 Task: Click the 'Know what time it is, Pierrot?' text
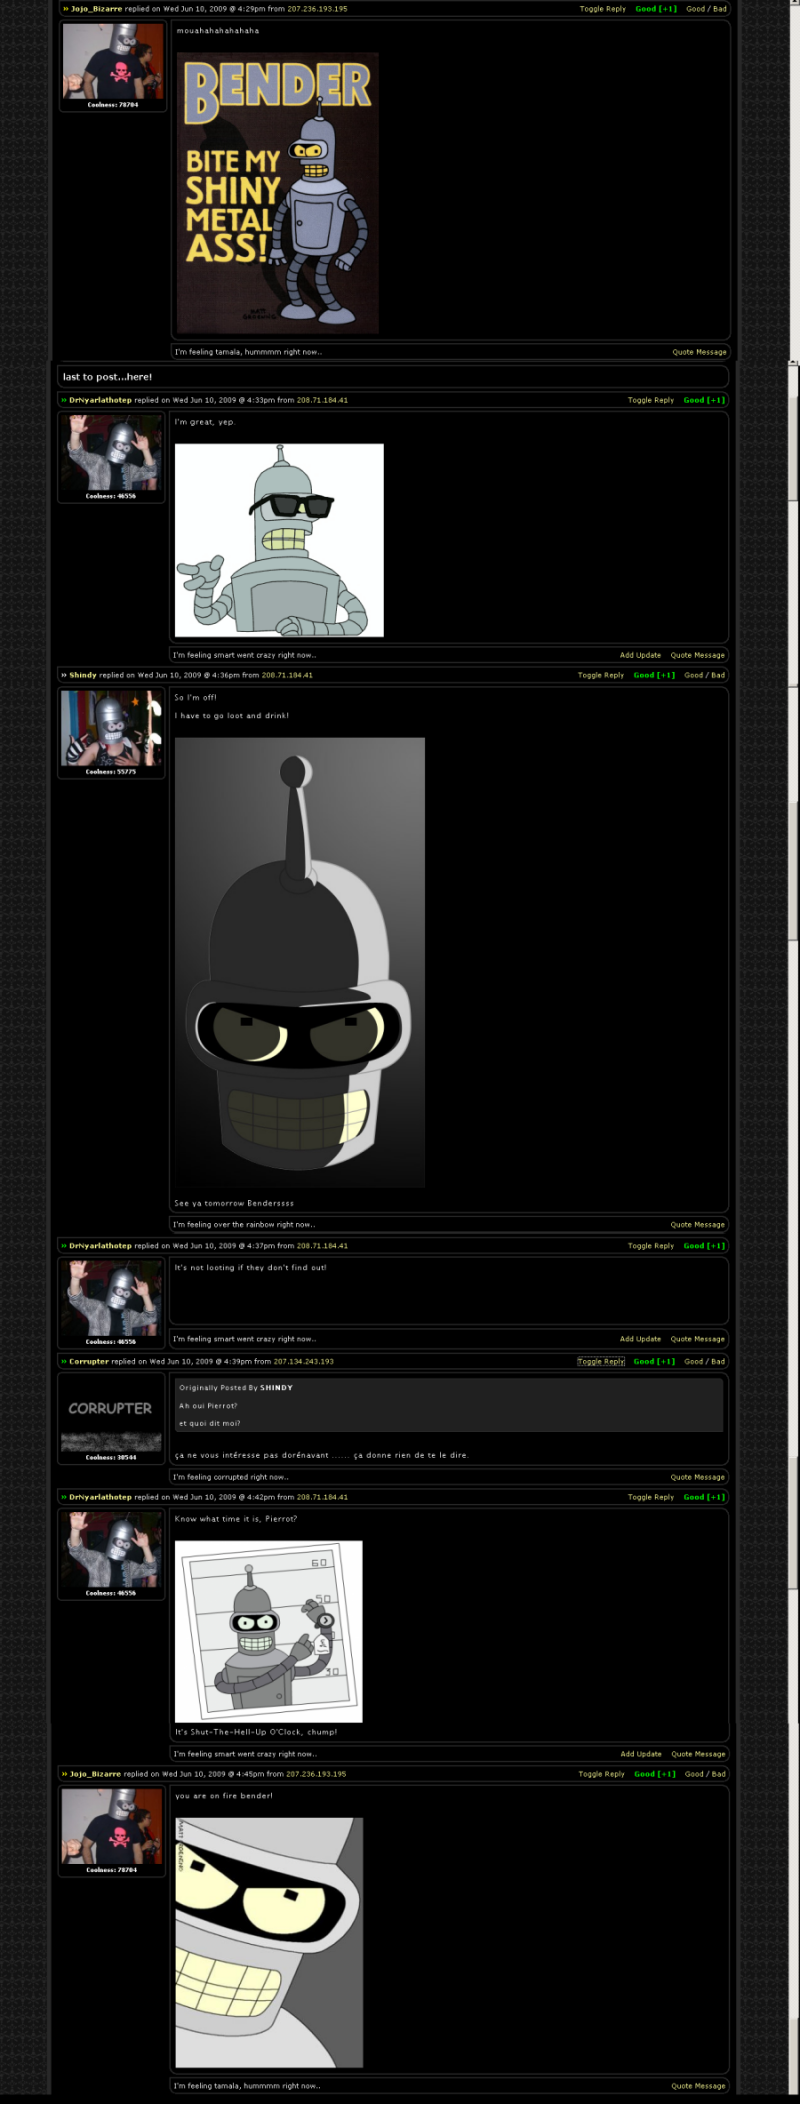pos(236,1519)
